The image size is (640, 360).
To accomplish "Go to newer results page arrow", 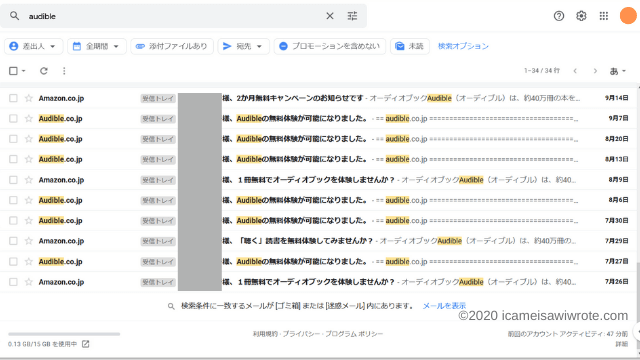I will pos(575,71).
